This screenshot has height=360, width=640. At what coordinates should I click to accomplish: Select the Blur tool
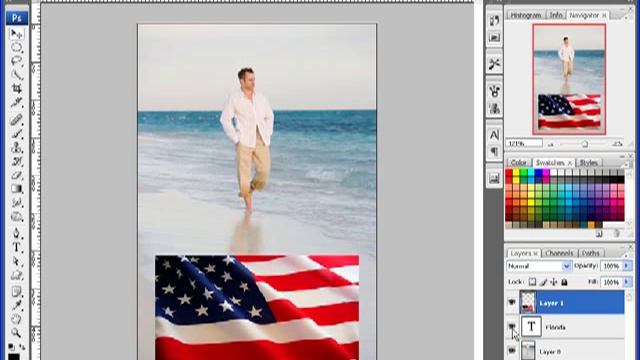pos(16,202)
